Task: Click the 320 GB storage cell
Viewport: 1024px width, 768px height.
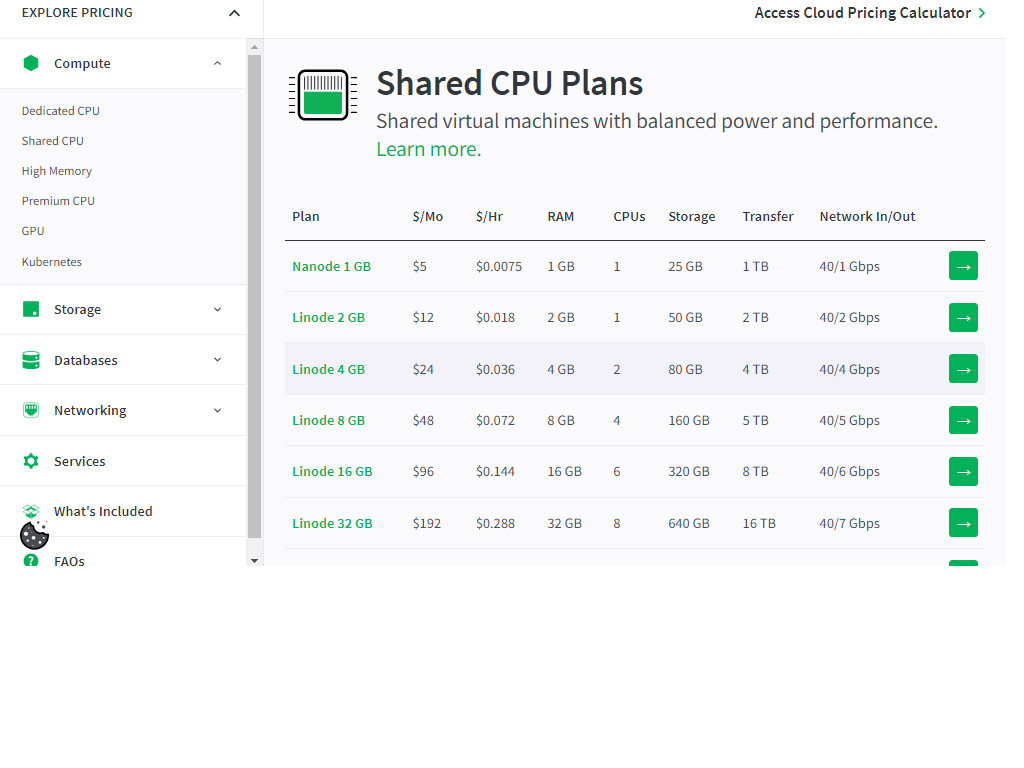Action: pyautogui.click(x=689, y=472)
